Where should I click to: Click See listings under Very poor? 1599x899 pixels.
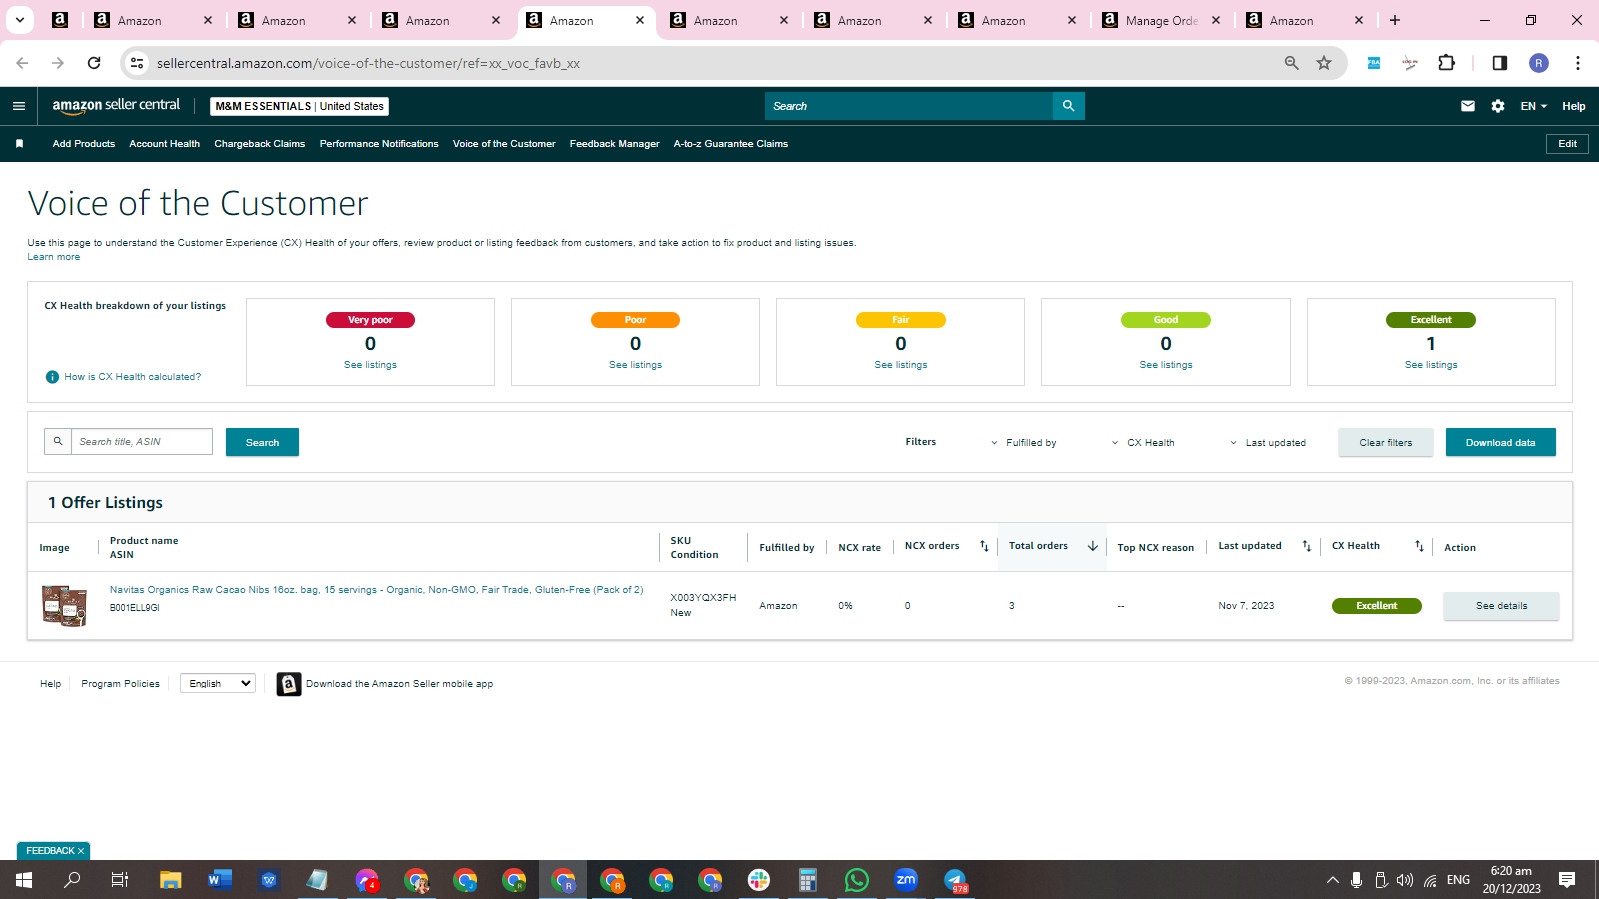pos(370,365)
